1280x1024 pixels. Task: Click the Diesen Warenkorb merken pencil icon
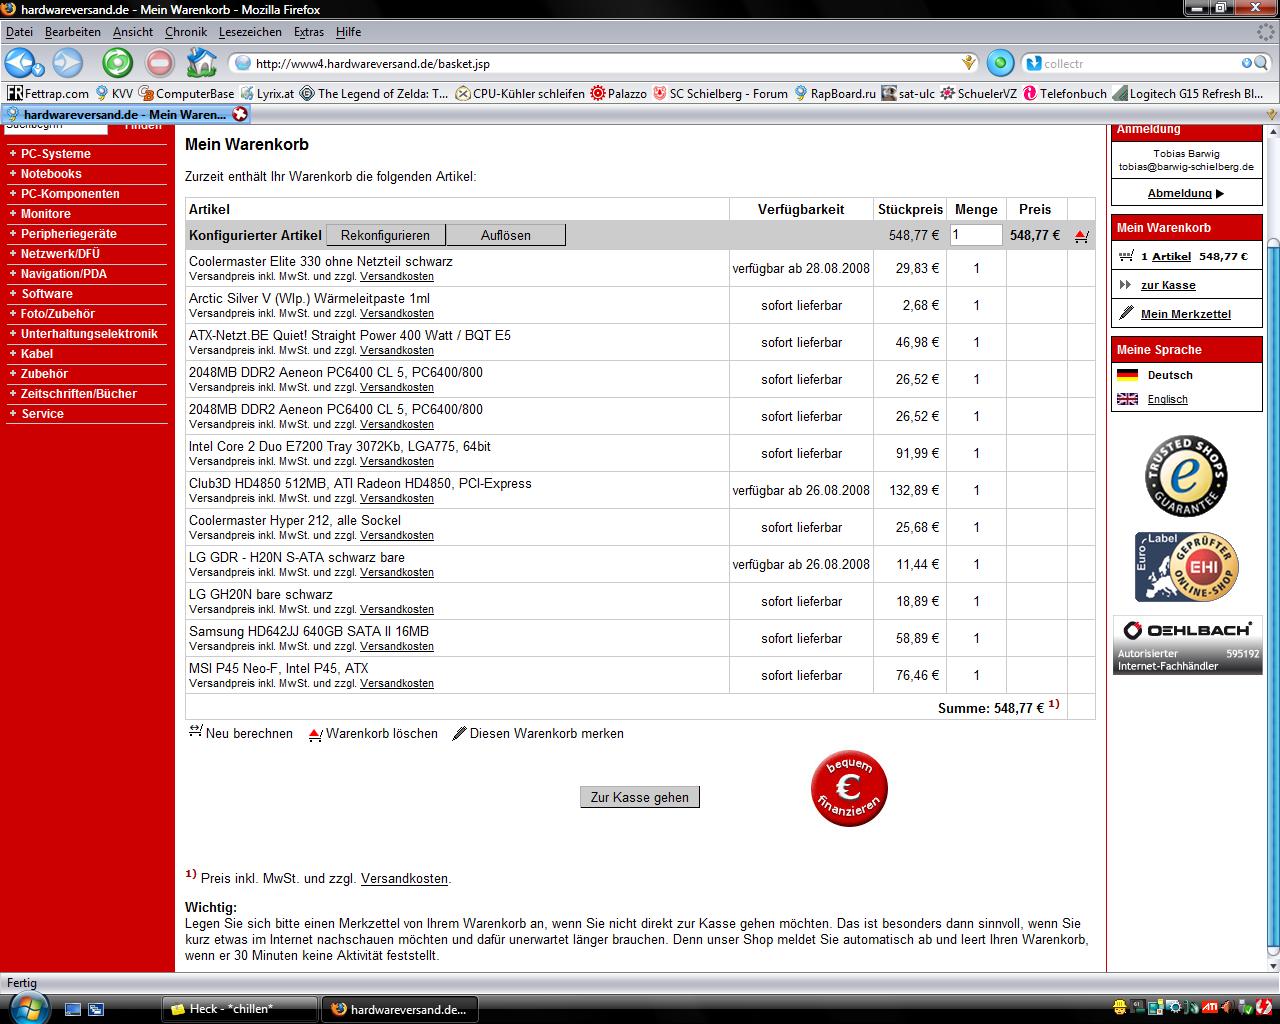(459, 733)
